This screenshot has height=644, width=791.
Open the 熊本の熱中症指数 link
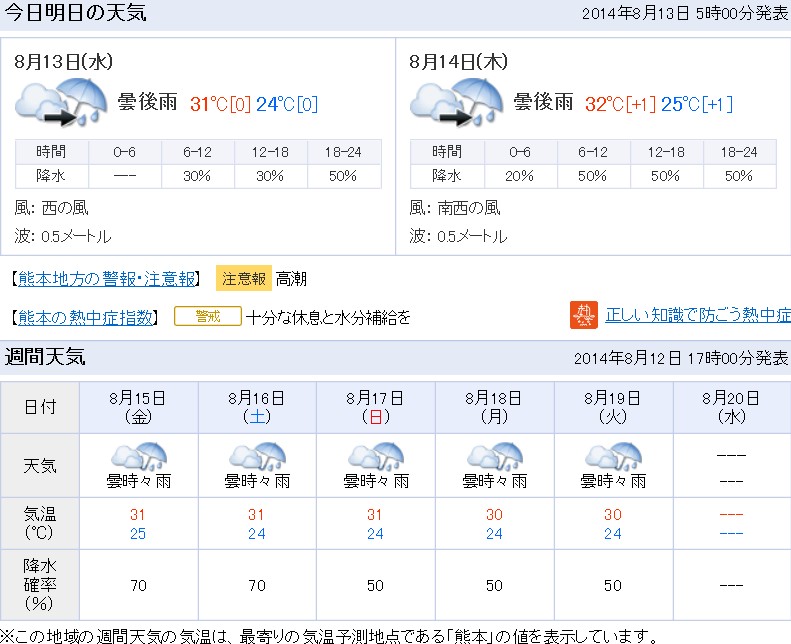pyautogui.click(x=87, y=317)
